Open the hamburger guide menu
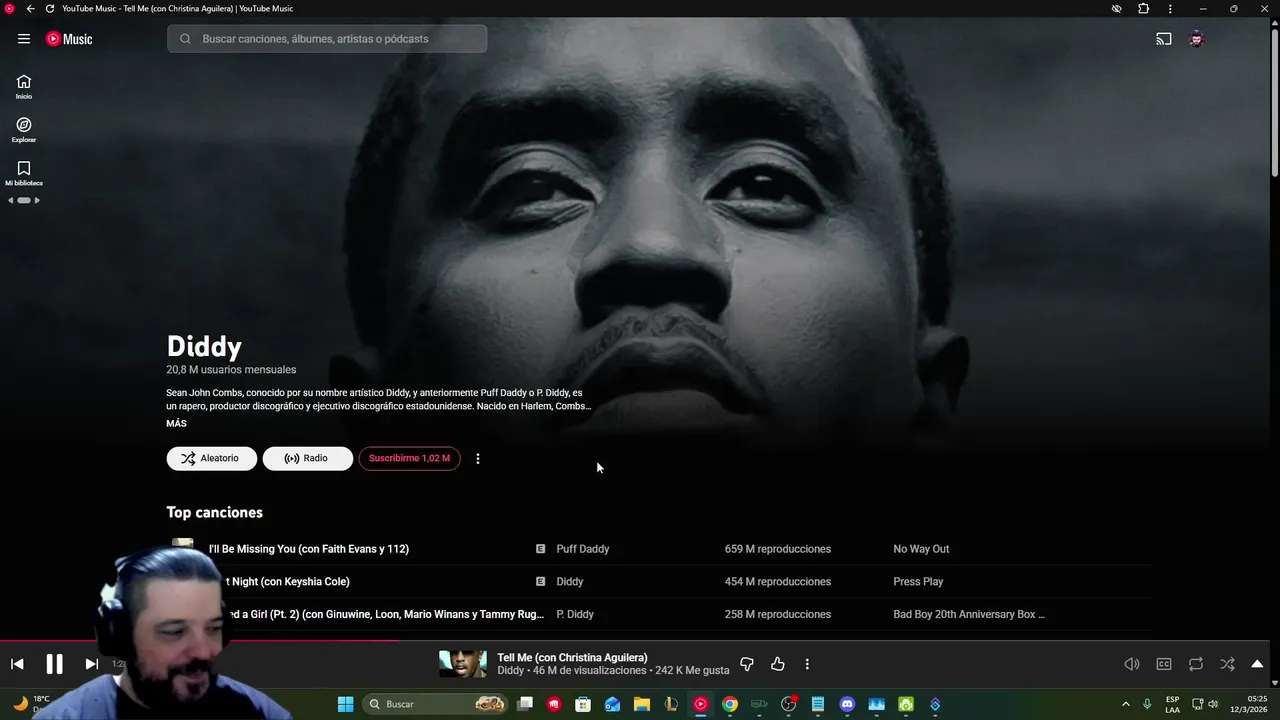 click(x=24, y=39)
